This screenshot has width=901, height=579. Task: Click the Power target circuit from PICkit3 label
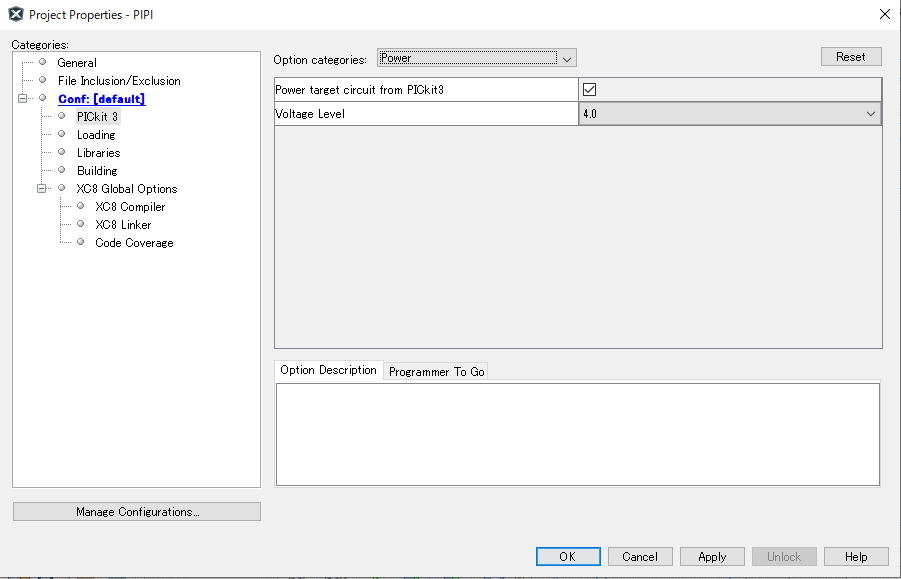coord(360,90)
